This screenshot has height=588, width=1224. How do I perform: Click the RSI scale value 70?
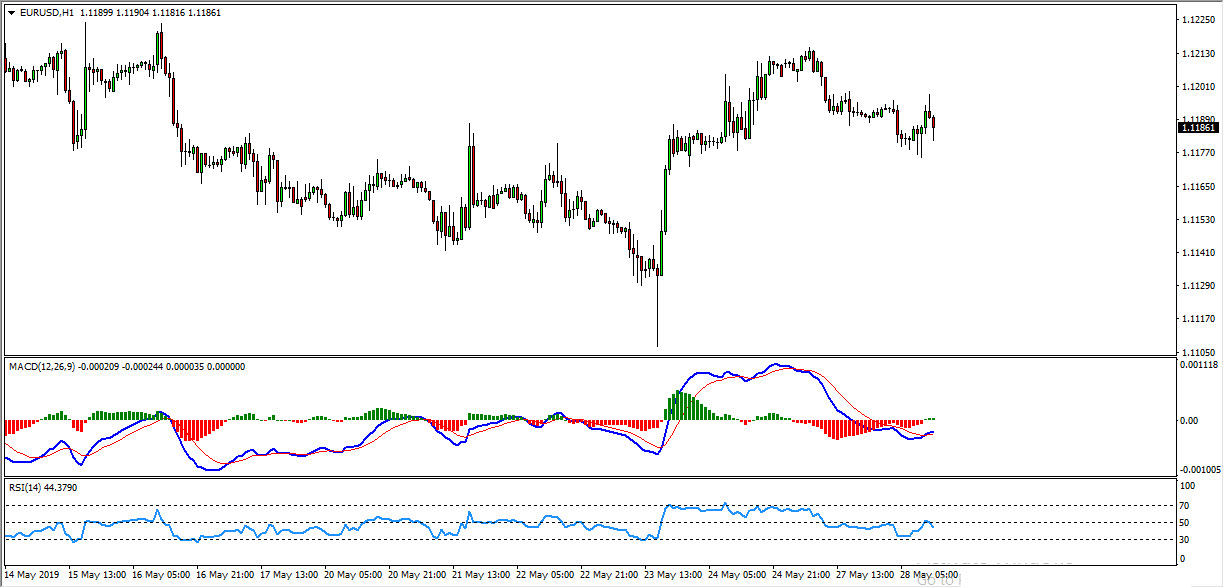coord(1186,506)
